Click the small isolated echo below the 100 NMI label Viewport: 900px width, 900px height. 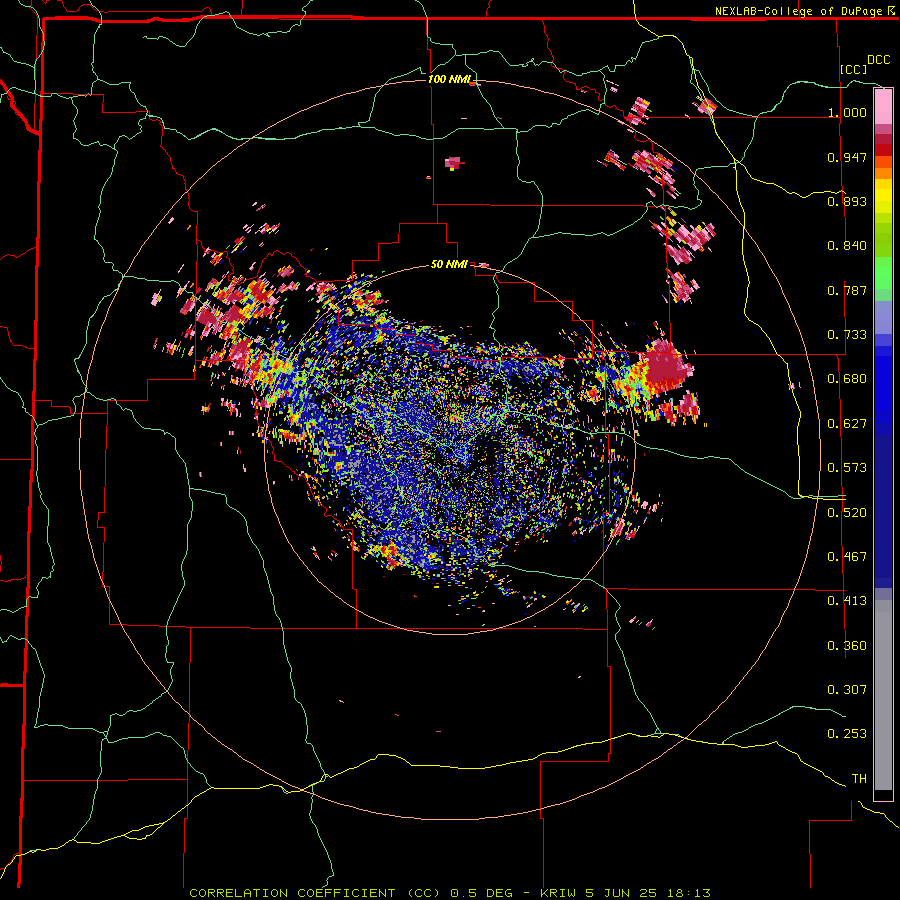point(453,163)
